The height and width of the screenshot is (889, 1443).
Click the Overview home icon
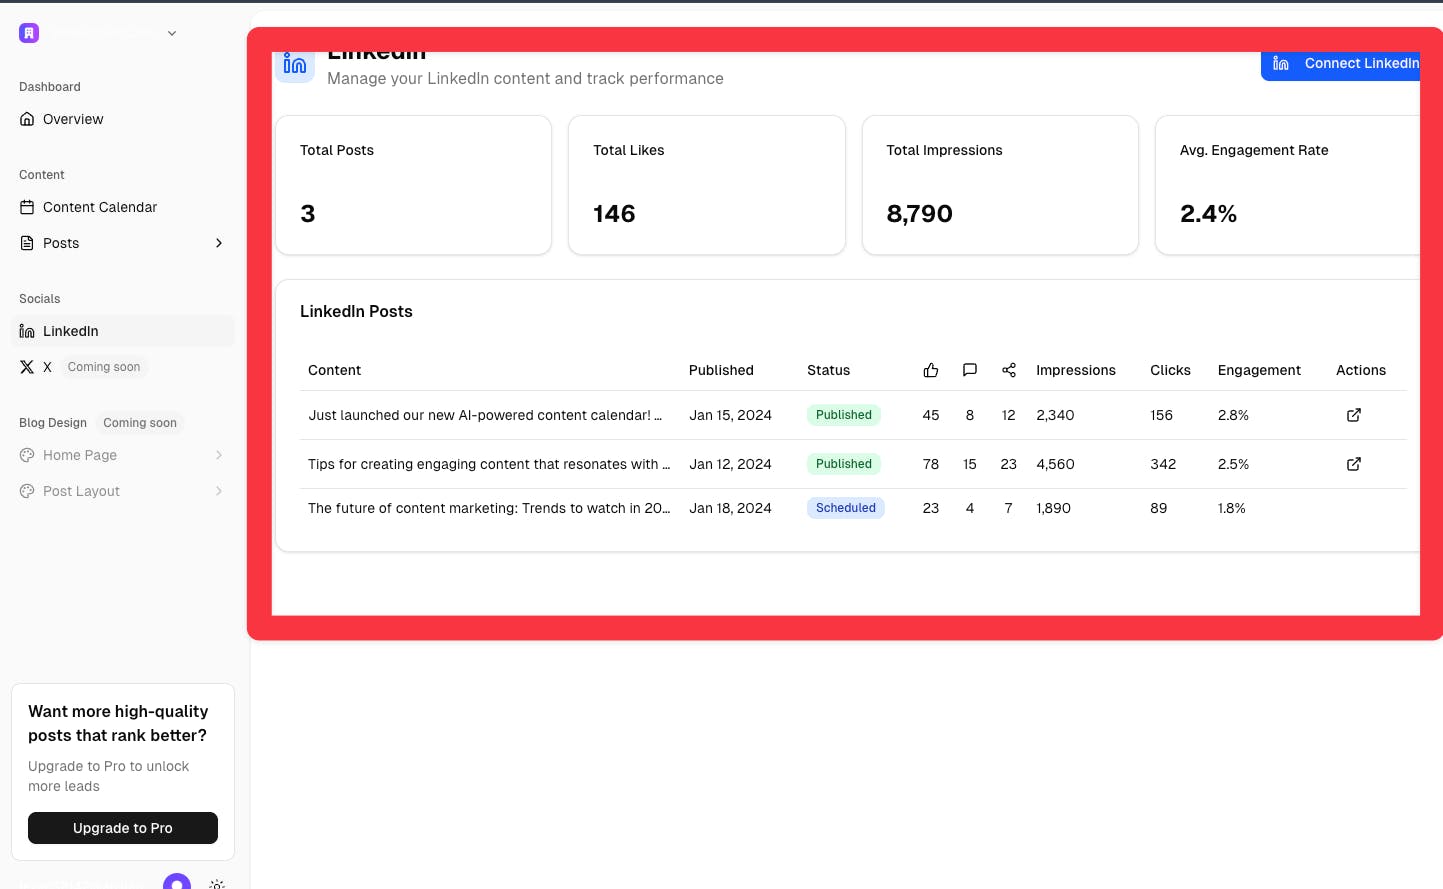[x=27, y=119]
